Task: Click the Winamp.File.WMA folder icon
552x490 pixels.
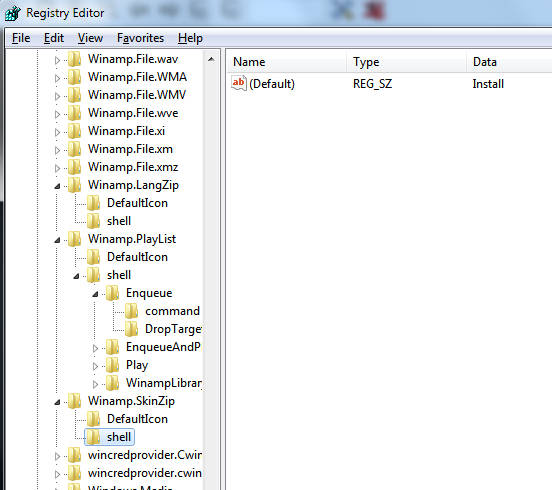Action: pos(75,77)
